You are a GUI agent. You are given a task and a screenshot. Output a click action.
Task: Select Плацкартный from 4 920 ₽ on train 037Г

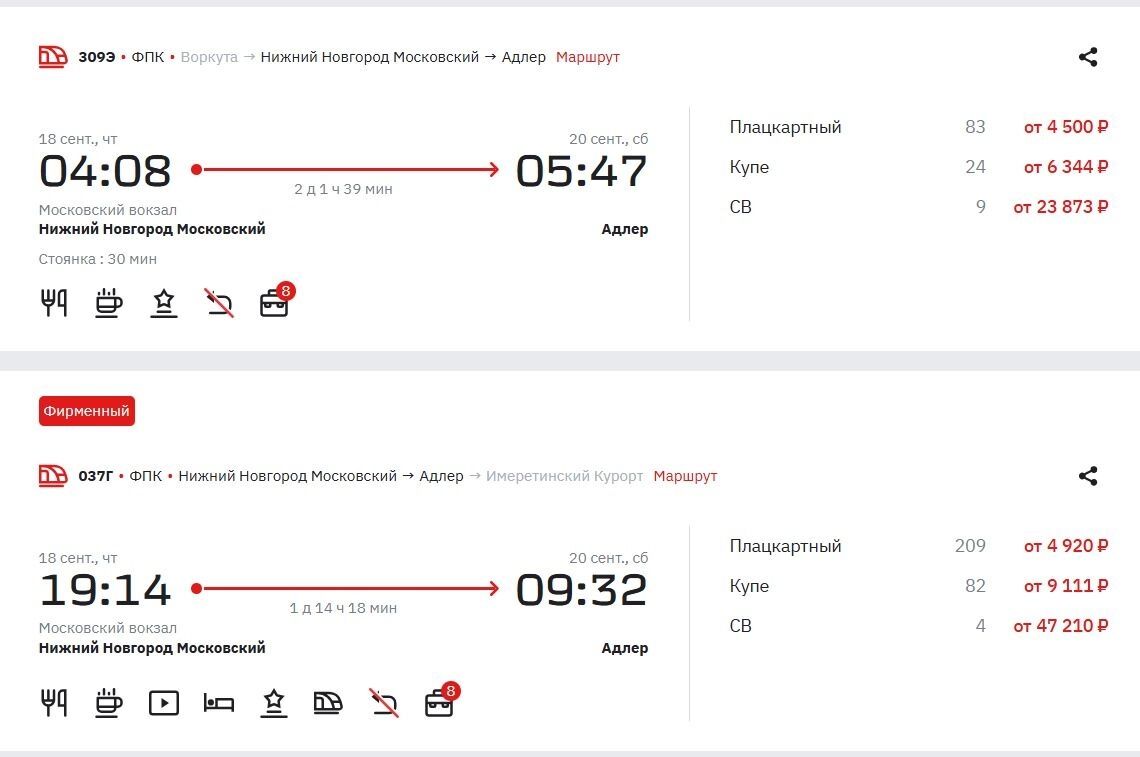(x=1065, y=546)
